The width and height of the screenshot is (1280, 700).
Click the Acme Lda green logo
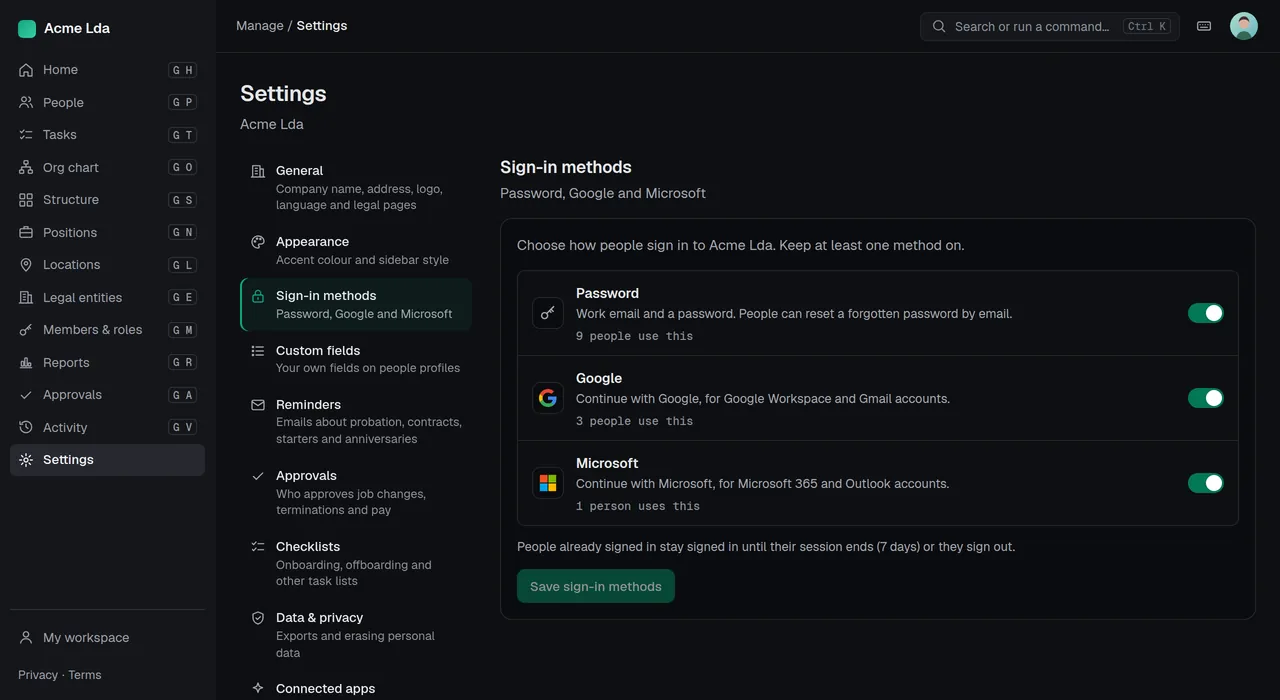[27, 29]
